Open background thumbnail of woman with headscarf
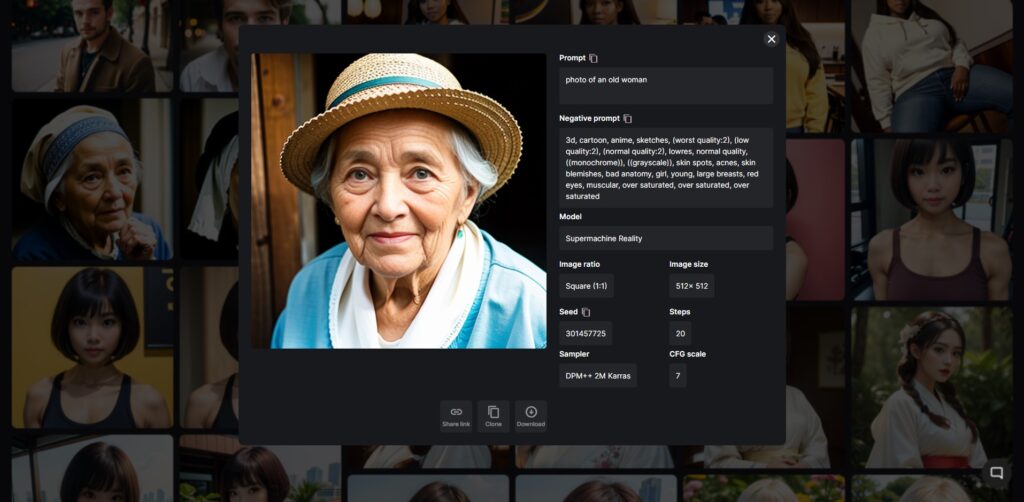Viewport: 1024px width, 502px height. pyautogui.click(x=92, y=180)
